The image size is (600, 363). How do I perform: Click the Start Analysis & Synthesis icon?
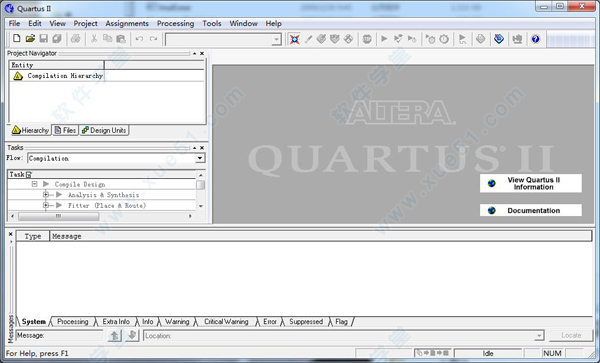tap(398, 39)
